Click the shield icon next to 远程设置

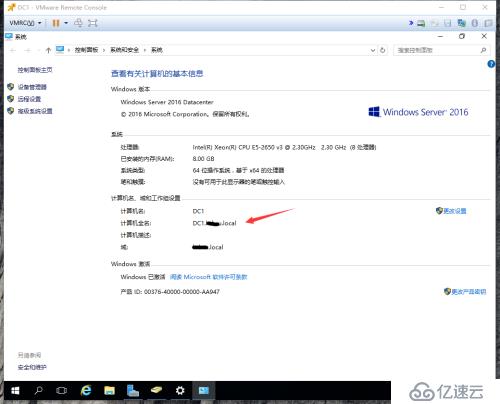tap(11, 99)
